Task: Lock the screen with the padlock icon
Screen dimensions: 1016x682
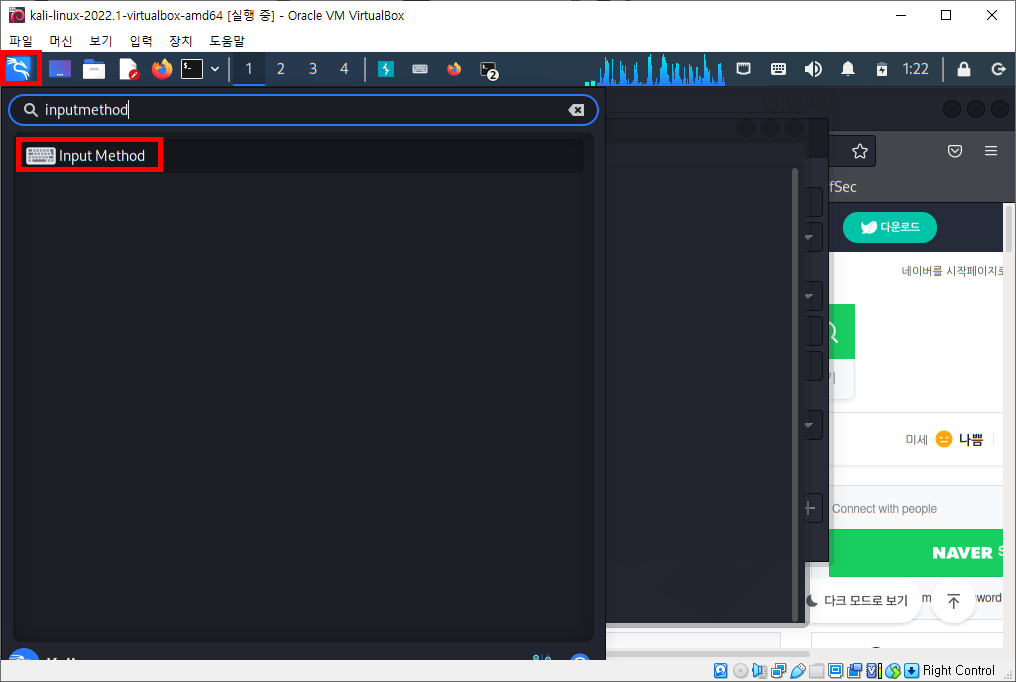Action: tap(964, 69)
